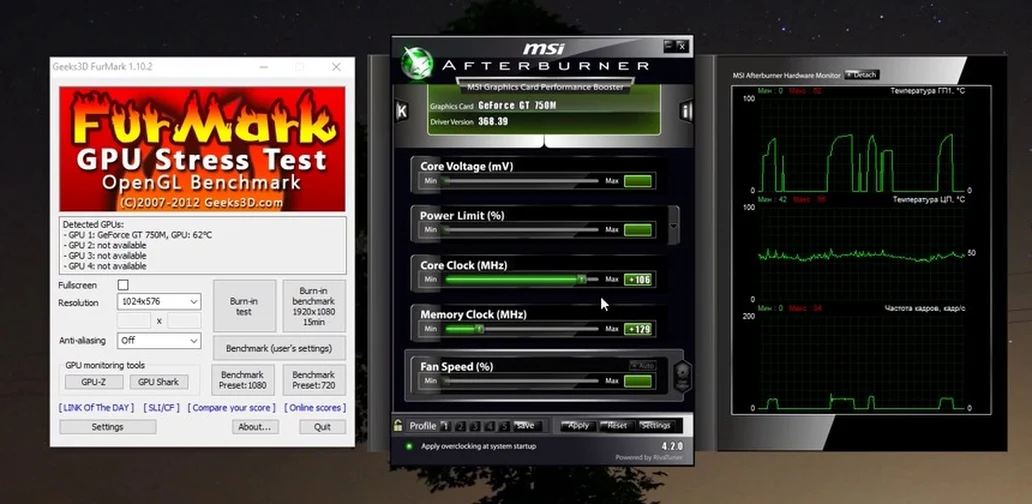Open Compare your score link
The width and height of the screenshot is (1032, 504).
[232, 408]
